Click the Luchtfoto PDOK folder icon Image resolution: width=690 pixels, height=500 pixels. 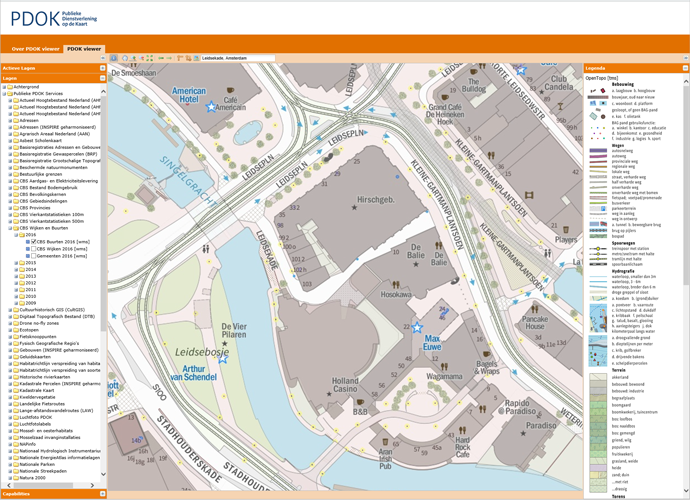(x=16, y=417)
